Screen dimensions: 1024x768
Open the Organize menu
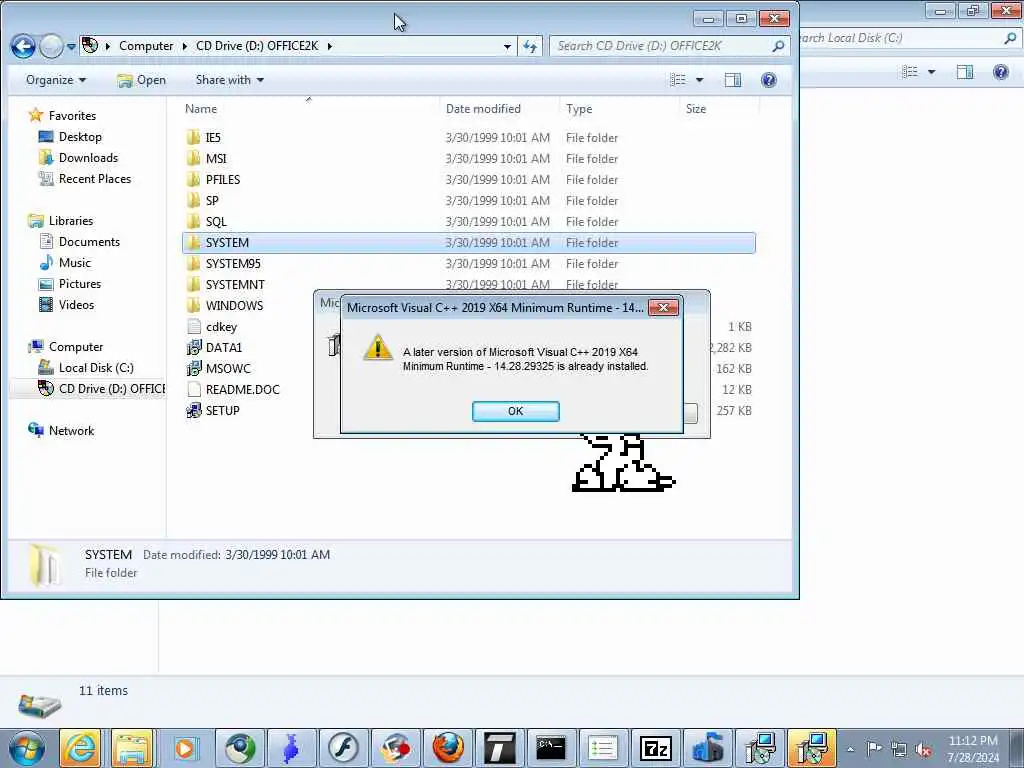(56, 80)
